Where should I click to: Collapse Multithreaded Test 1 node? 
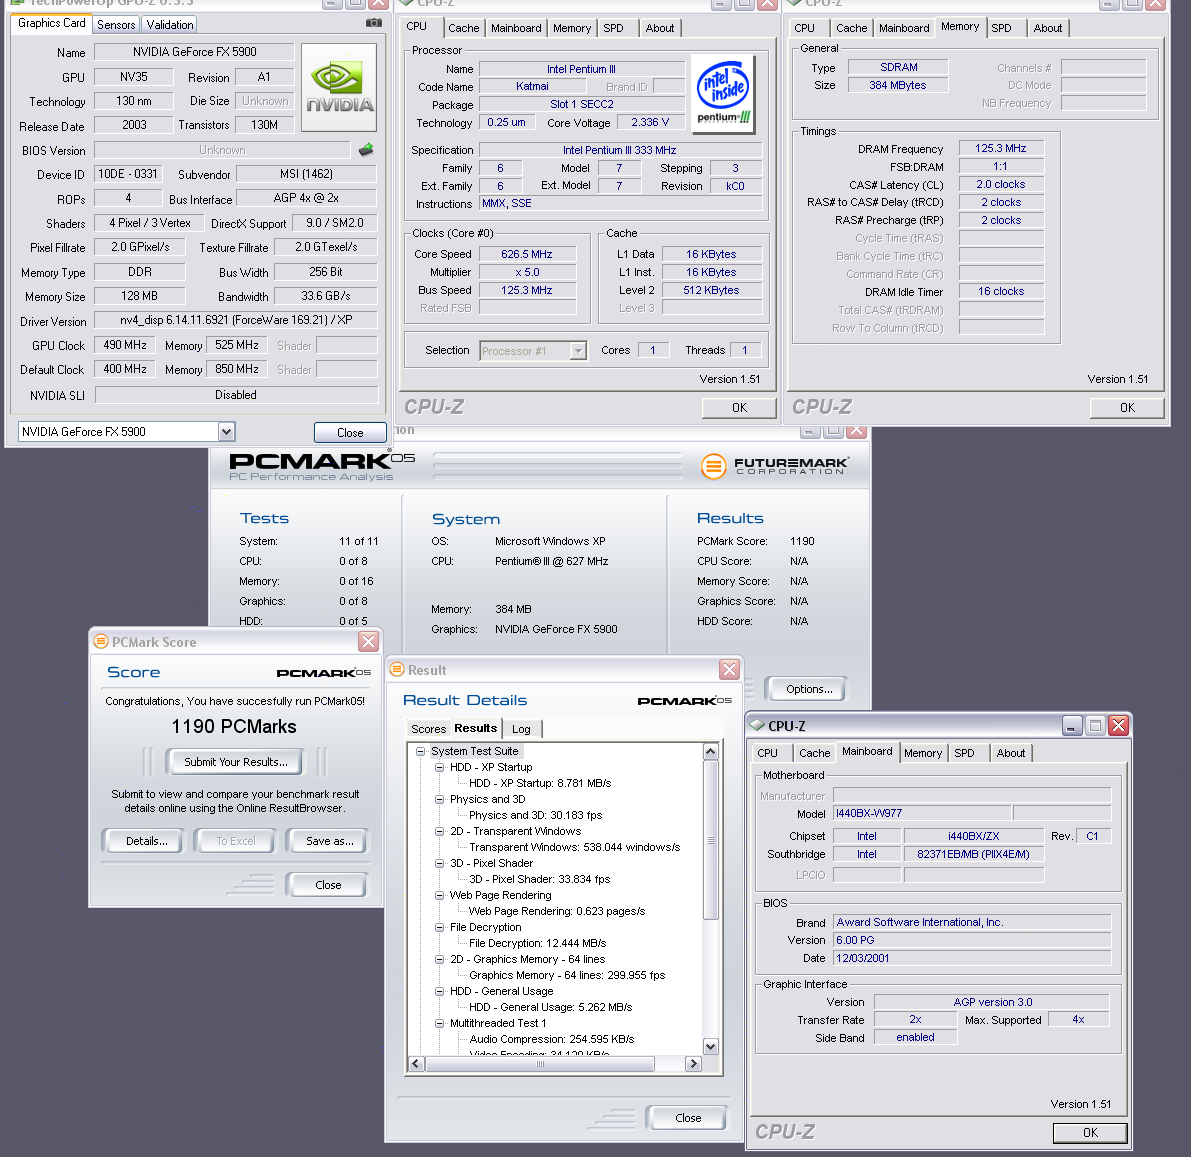tap(439, 1023)
